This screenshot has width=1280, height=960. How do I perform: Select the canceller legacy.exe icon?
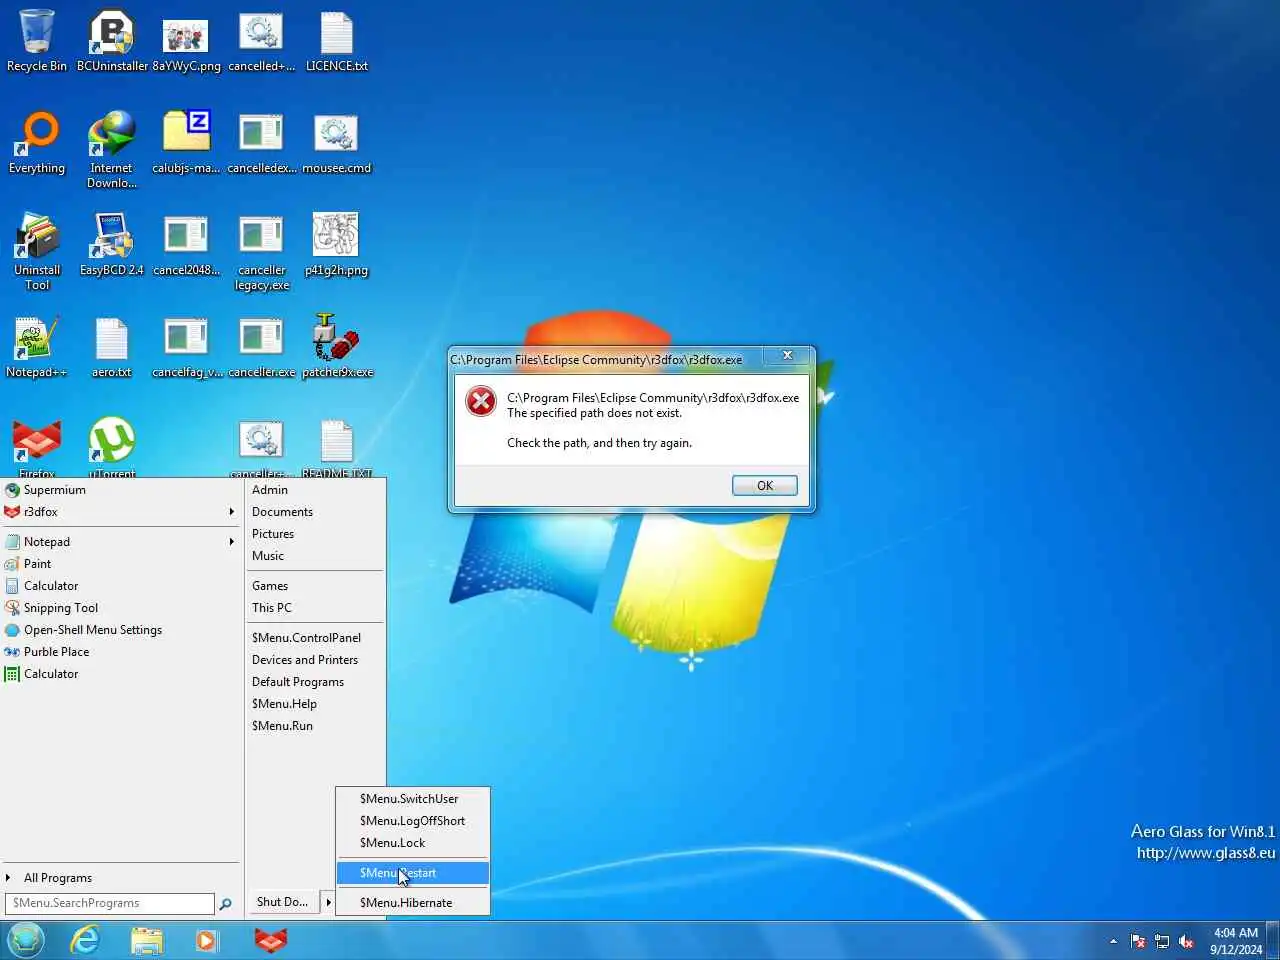261,252
